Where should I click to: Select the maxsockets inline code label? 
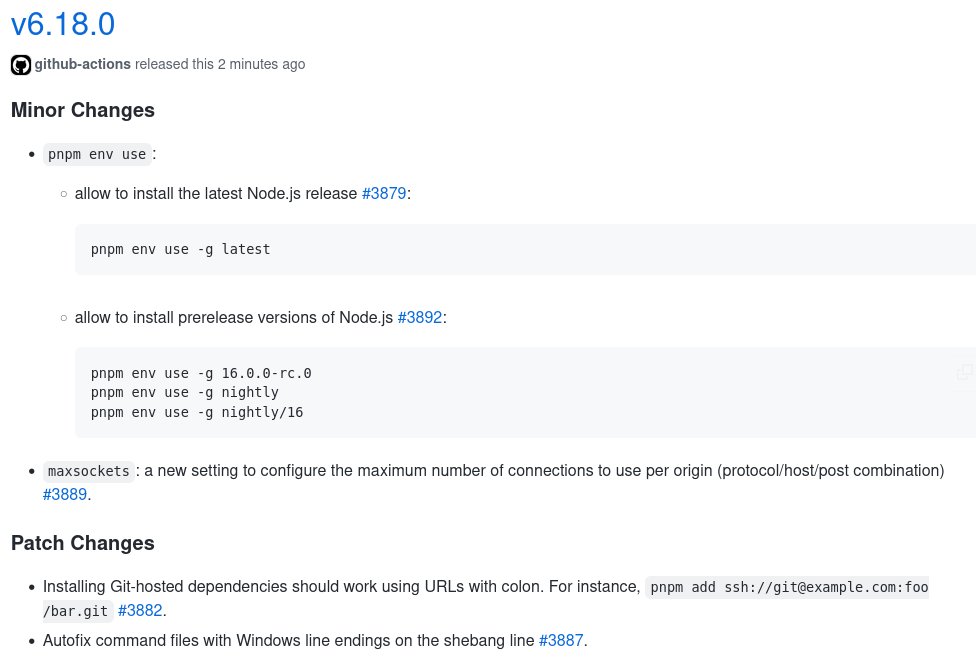pyautogui.click(x=88, y=471)
